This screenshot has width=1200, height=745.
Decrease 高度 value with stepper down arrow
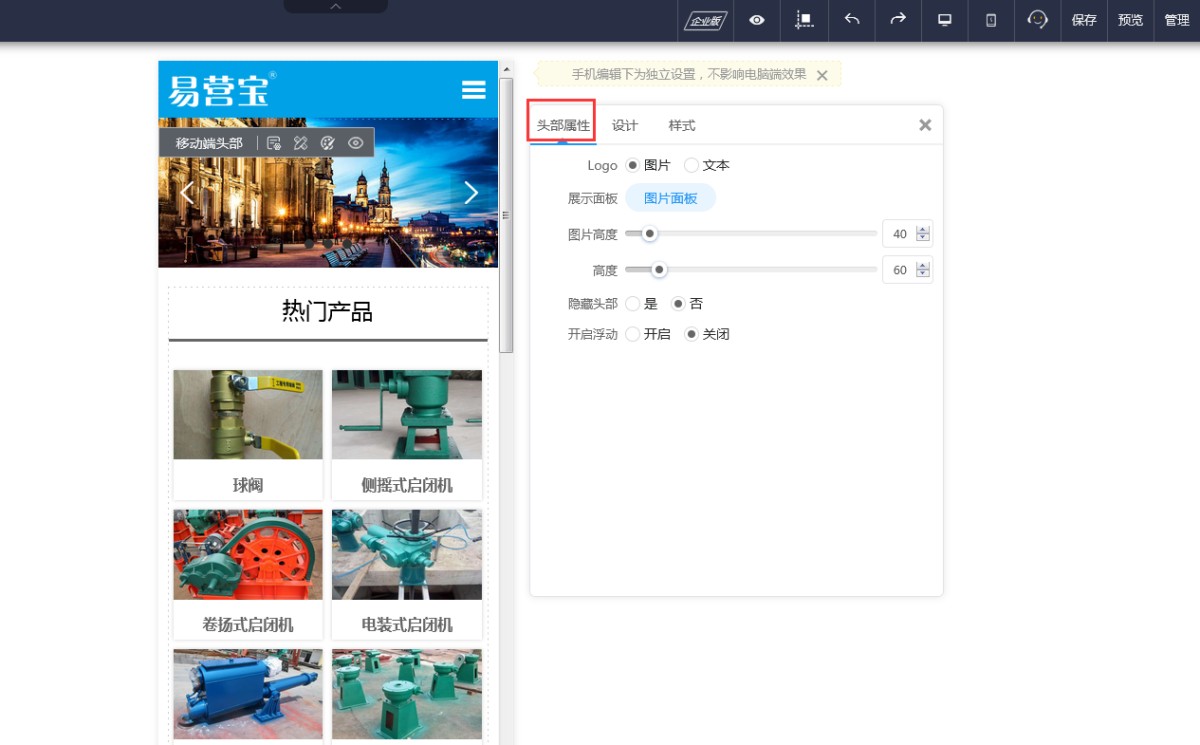[923, 274]
